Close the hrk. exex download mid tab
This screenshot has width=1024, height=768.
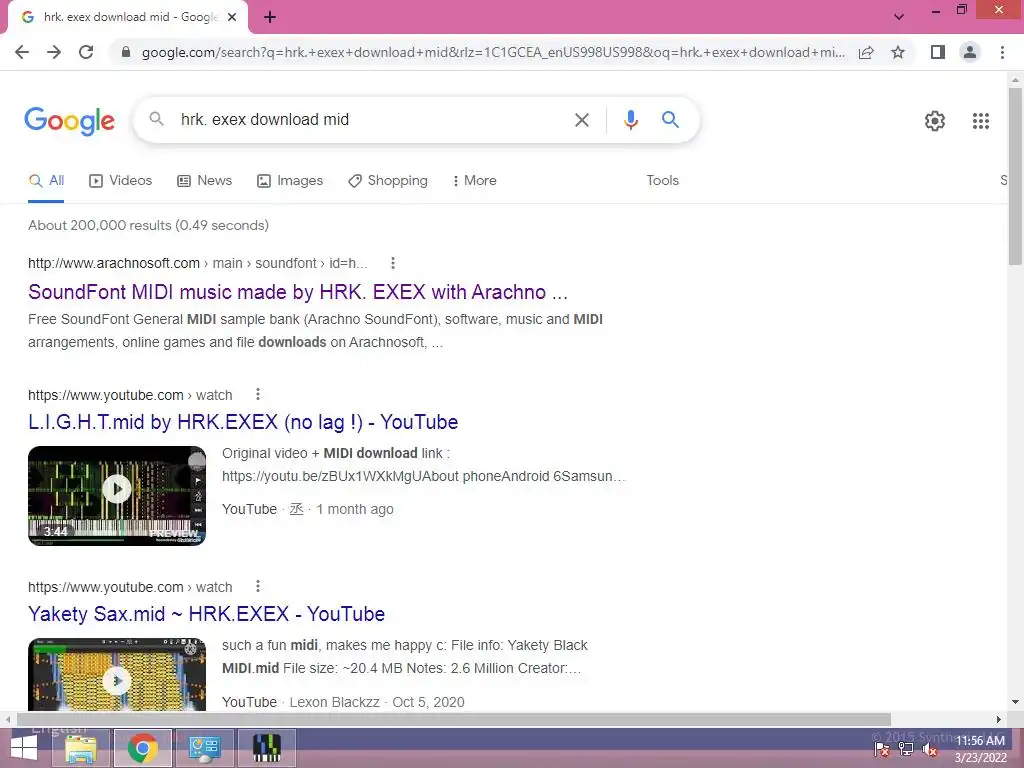coord(232,18)
